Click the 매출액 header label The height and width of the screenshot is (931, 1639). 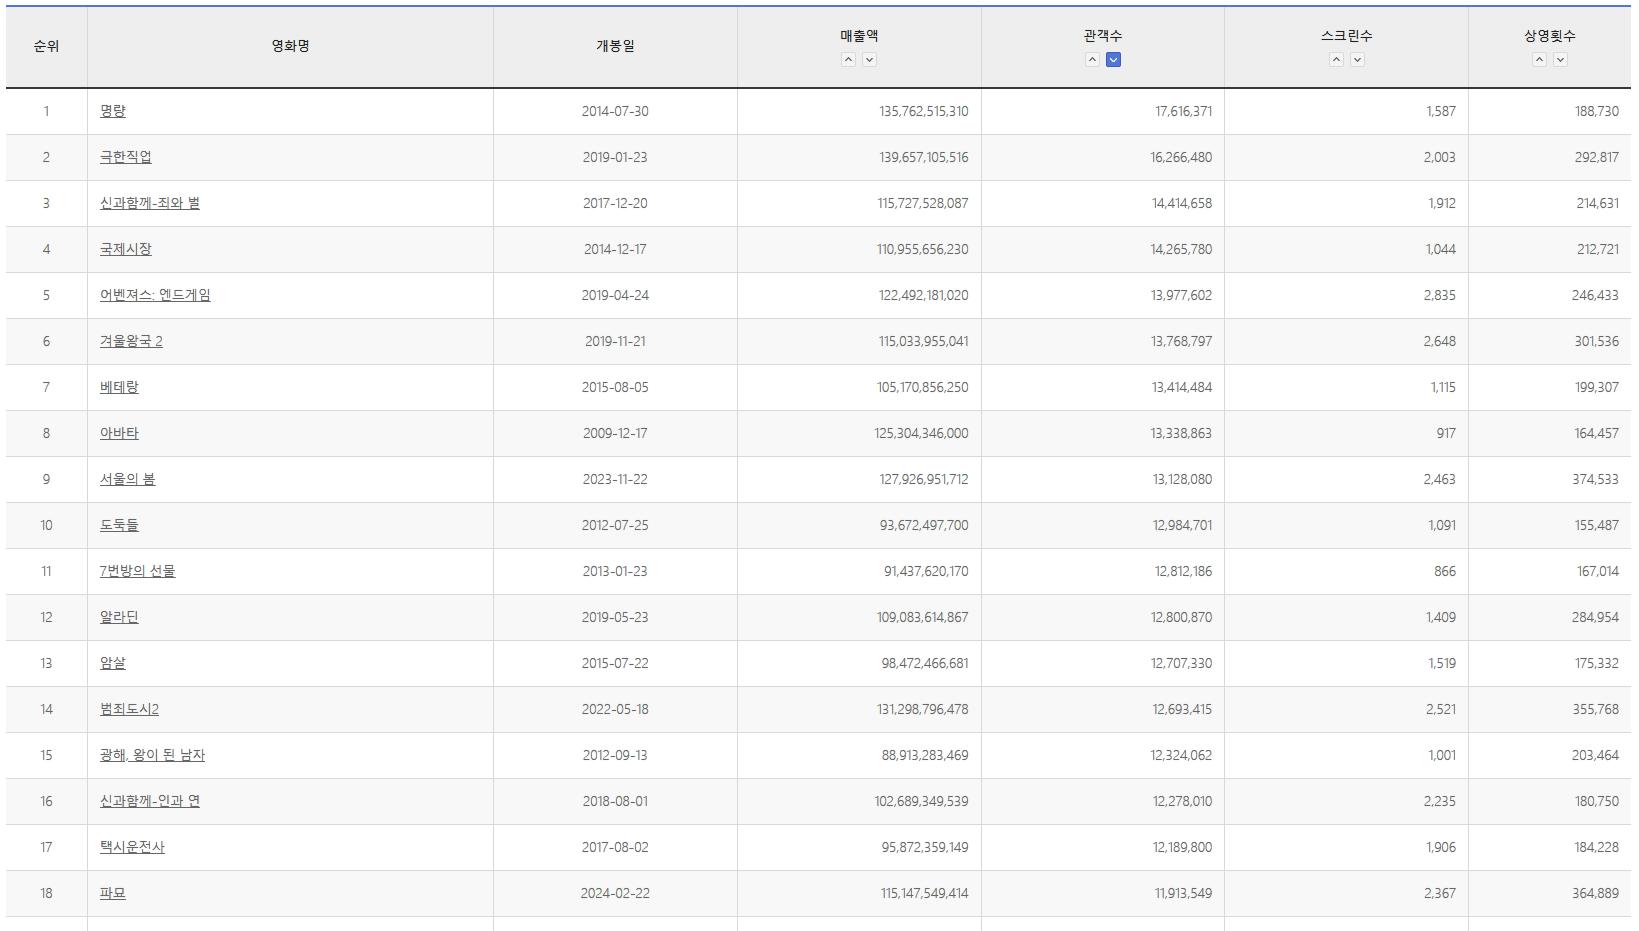(x=859, y=36)
